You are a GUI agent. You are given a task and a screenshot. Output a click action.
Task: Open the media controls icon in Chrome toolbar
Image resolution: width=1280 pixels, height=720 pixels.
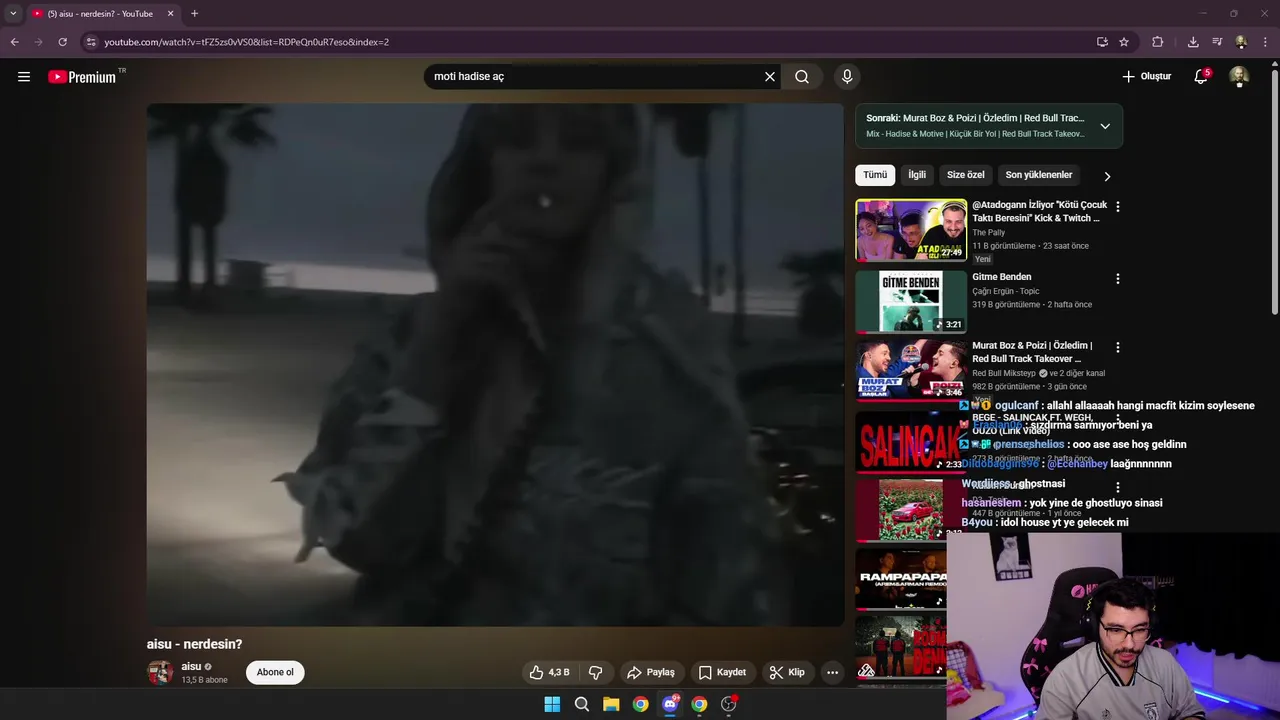click(x=1217, y=42)
